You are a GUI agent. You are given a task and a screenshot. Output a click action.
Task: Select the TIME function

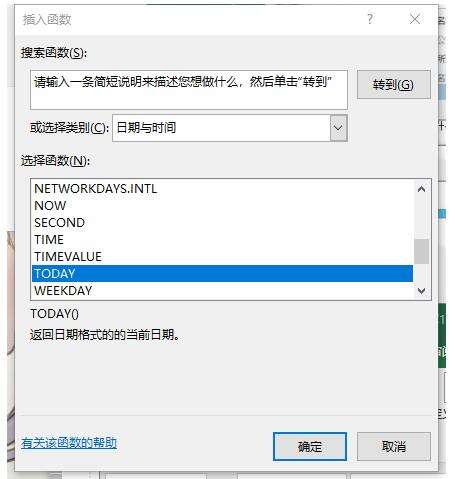click(x=222, y=240)
